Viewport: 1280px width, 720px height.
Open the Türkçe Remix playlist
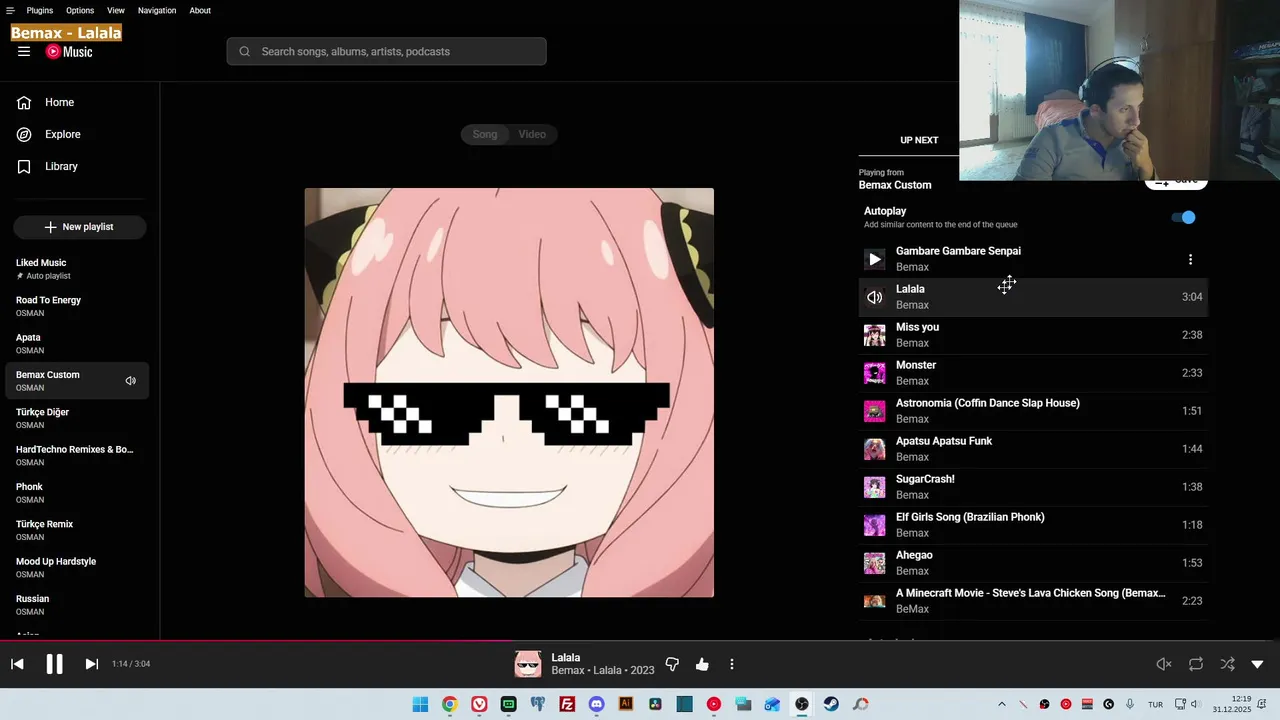[x=77, y=530]
